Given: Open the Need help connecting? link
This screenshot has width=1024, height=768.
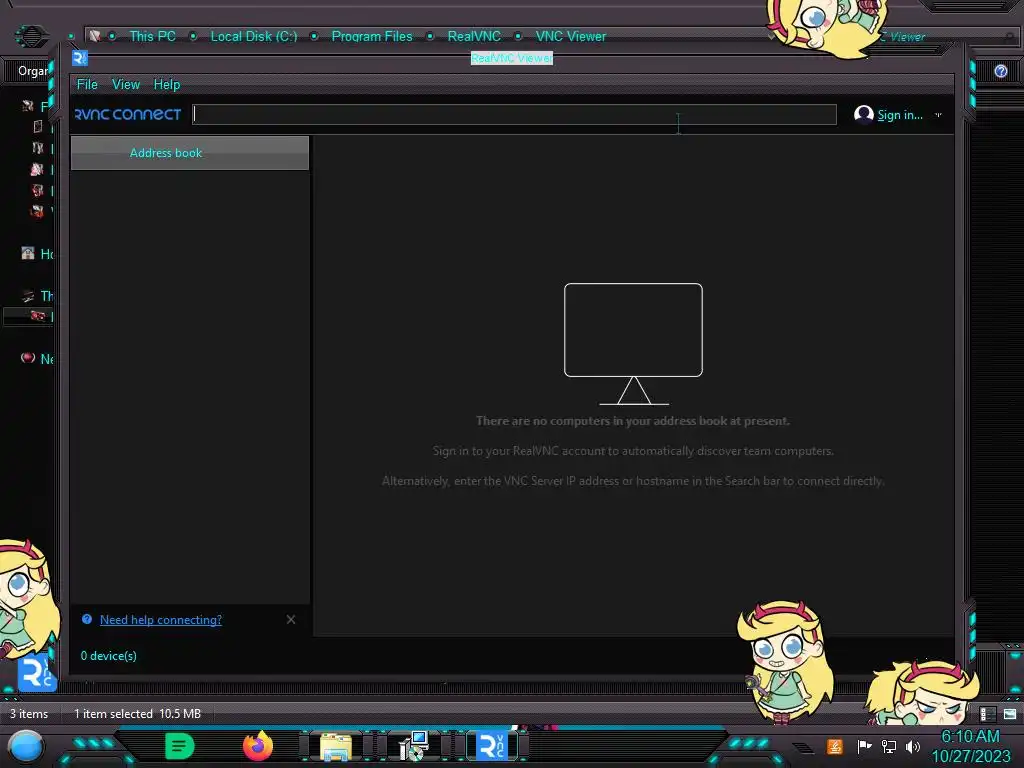Looking at the screenshot, I should [161, 620].
